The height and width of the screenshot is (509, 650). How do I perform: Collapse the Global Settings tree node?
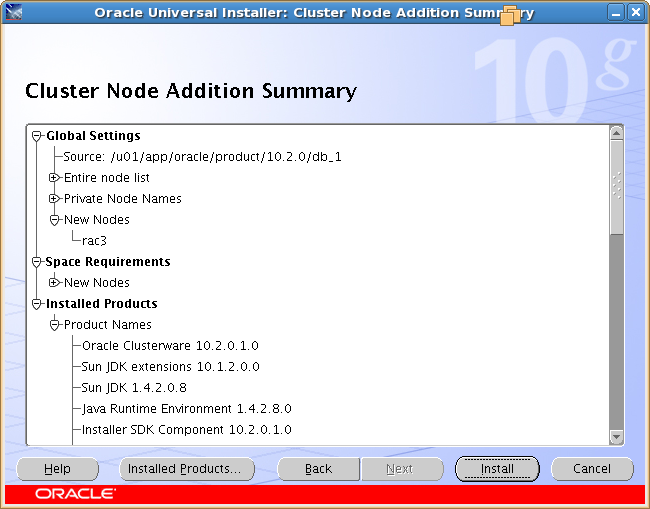coord(36,136)
